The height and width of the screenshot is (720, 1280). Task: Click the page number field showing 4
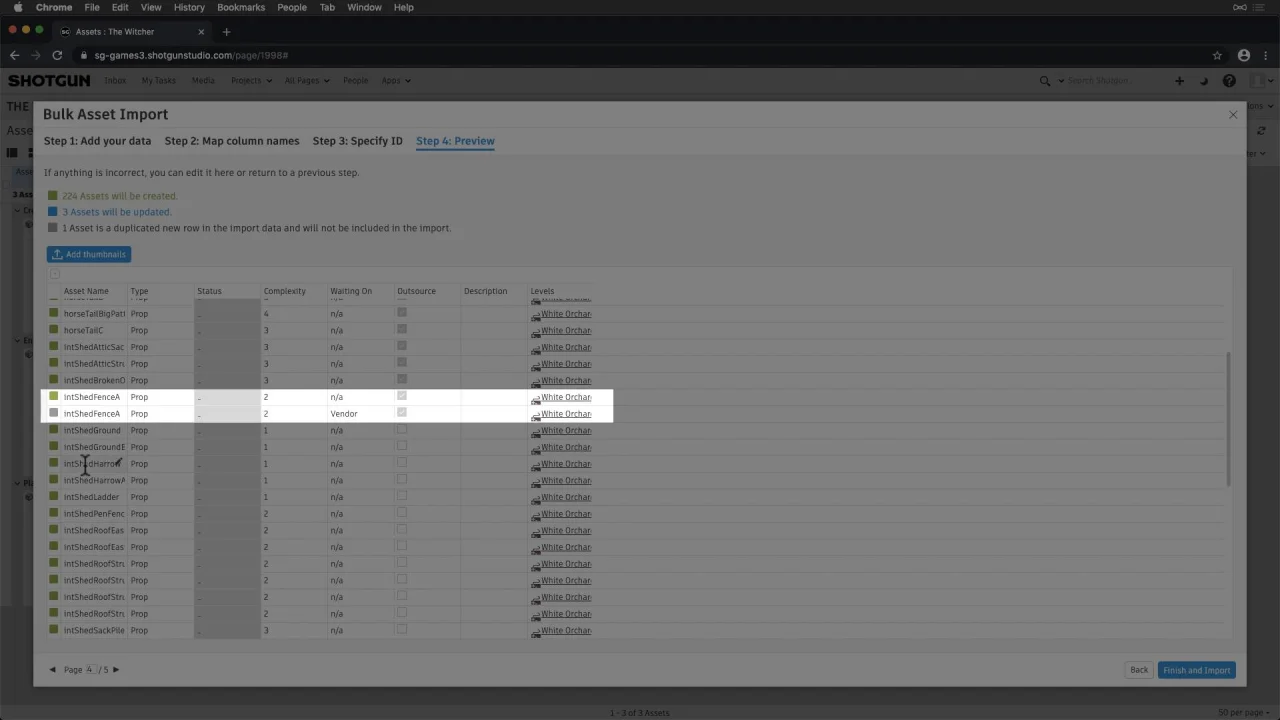[x=89, y=670]
